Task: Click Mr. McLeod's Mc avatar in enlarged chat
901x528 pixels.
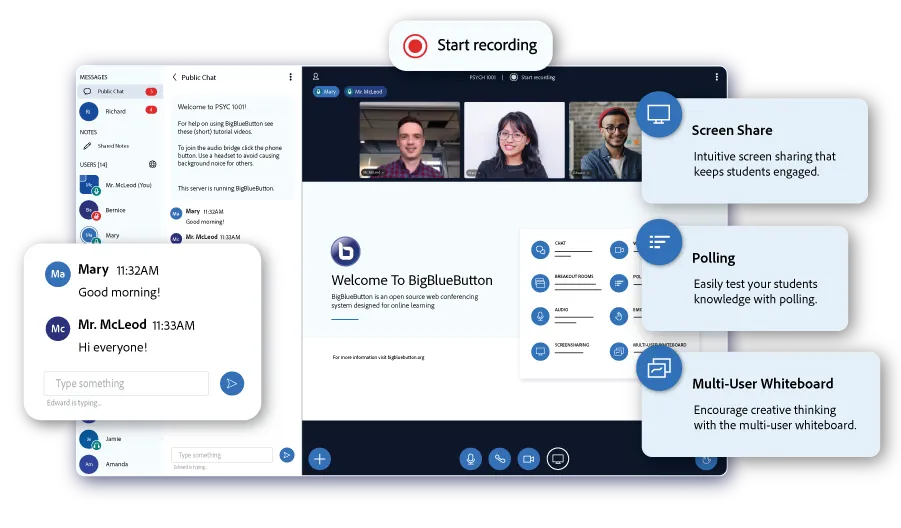Action: point(57,329)
